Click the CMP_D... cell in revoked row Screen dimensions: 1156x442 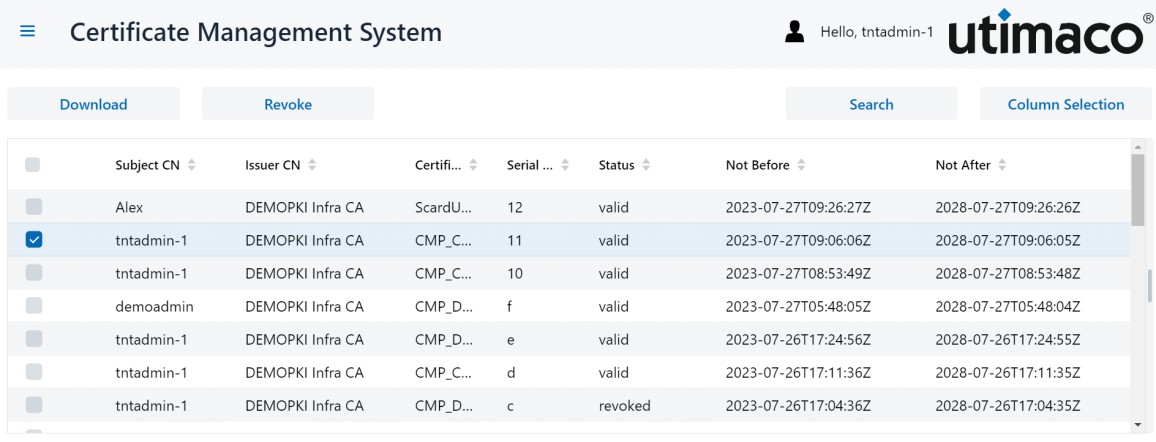point(444,406)
